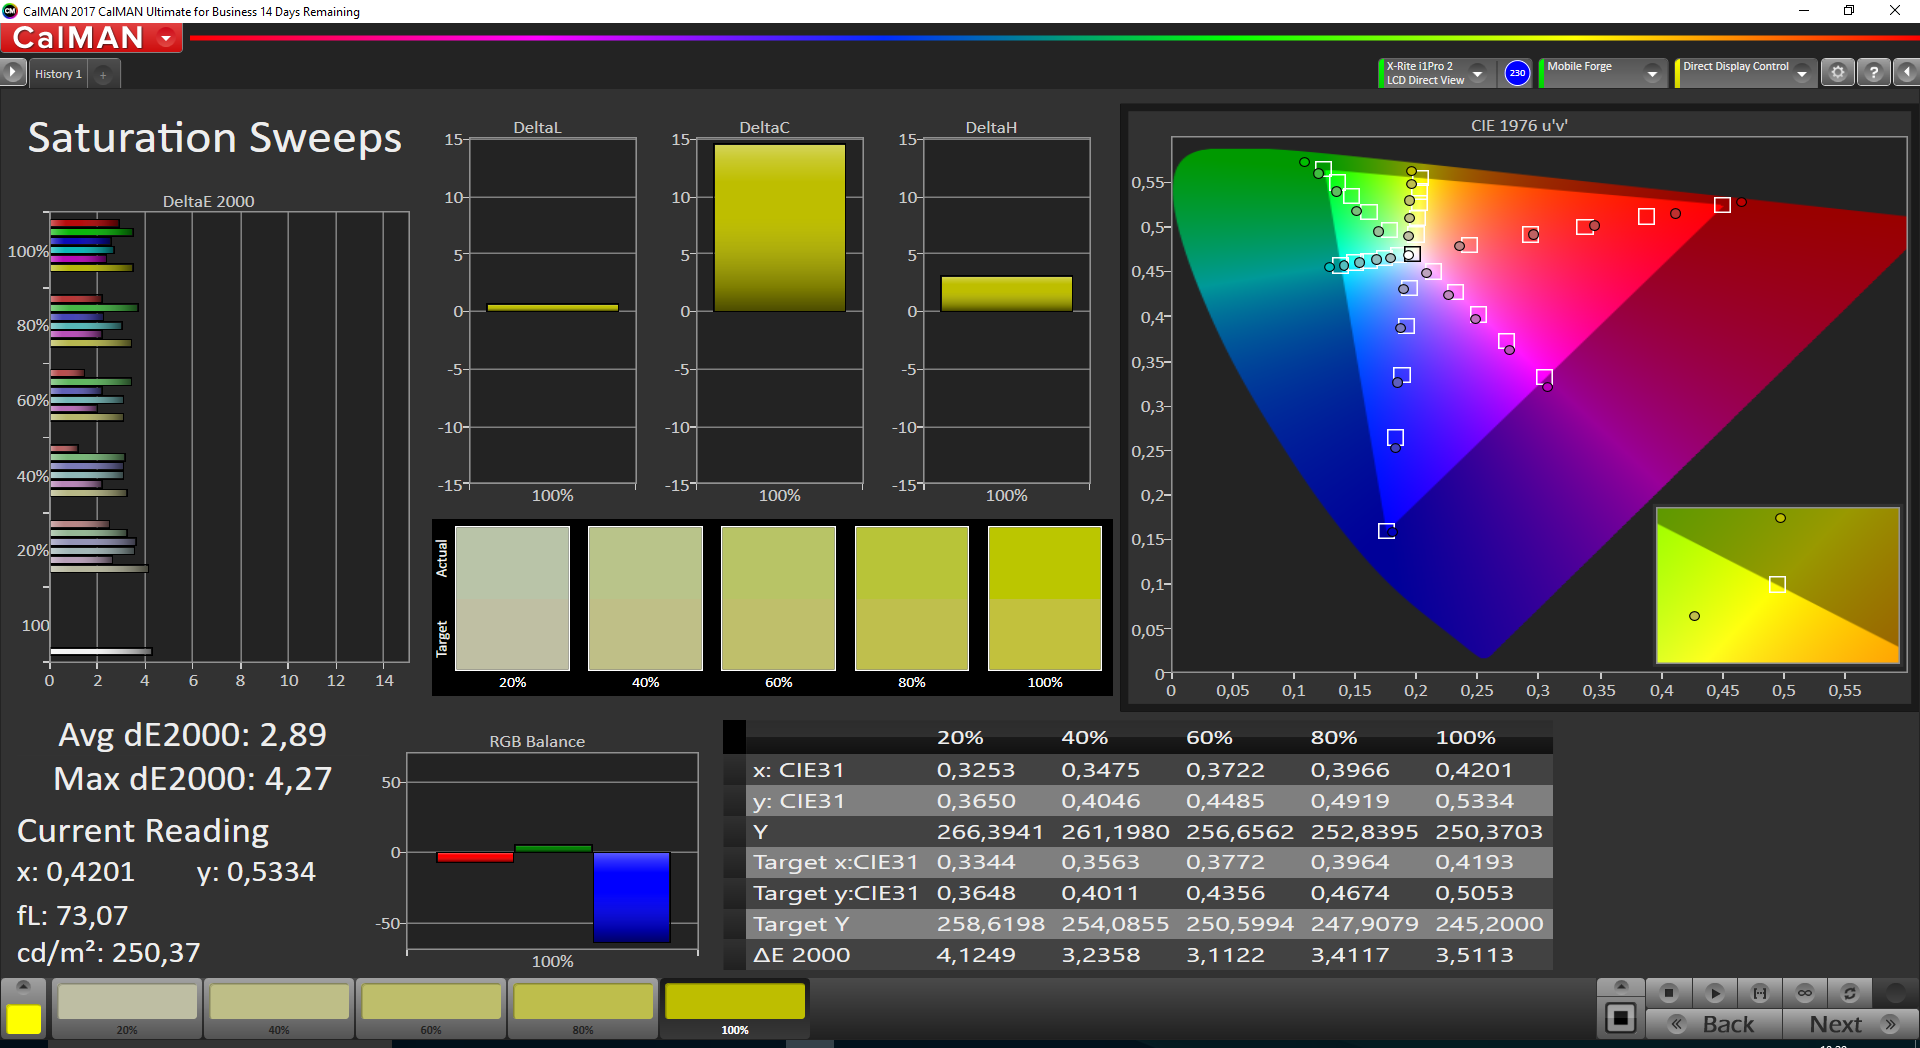Click the DeltaL chart title
The width and height of the screenshot is (1920, 1048).
click(537, 127)
